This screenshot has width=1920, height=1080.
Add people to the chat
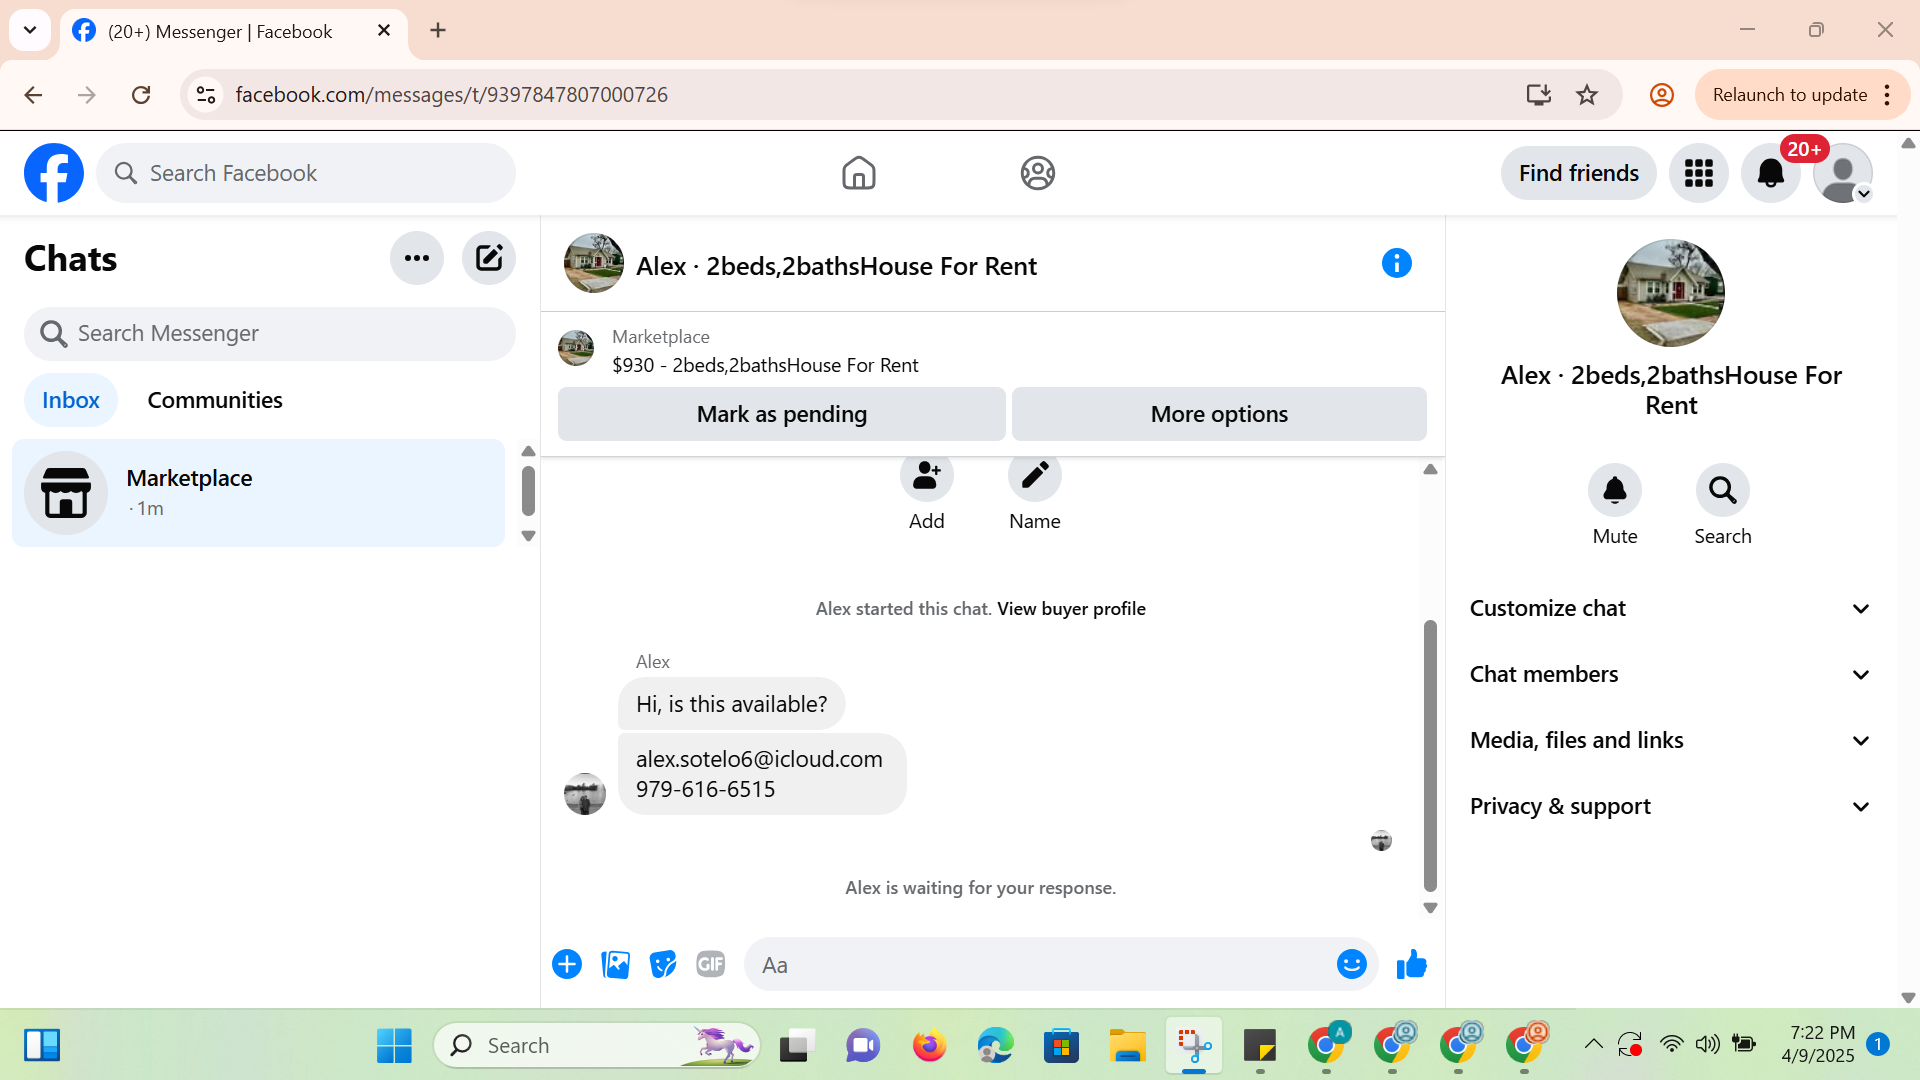[x=927, y=476]
